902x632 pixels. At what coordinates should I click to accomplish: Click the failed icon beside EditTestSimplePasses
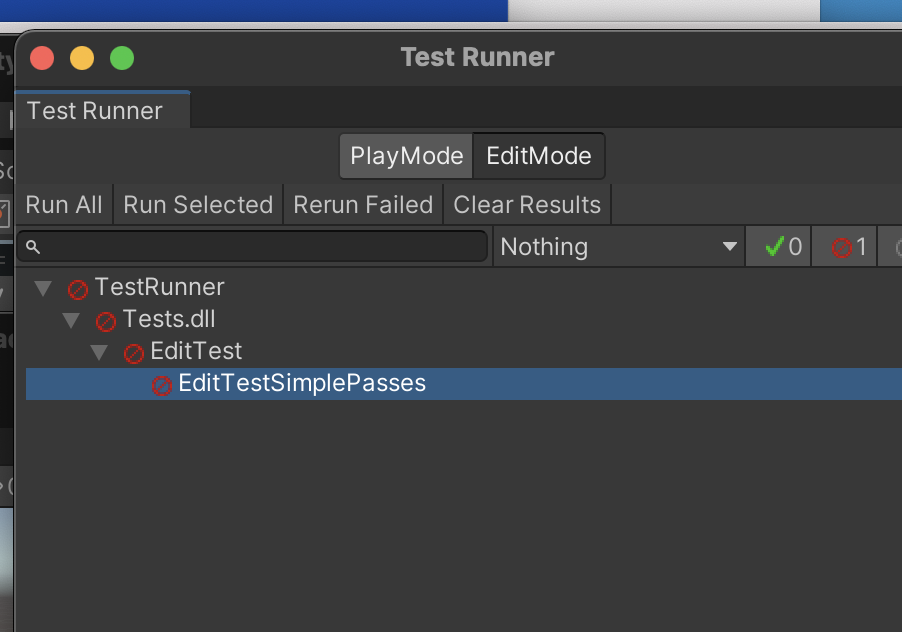click(x=162, y=385)
